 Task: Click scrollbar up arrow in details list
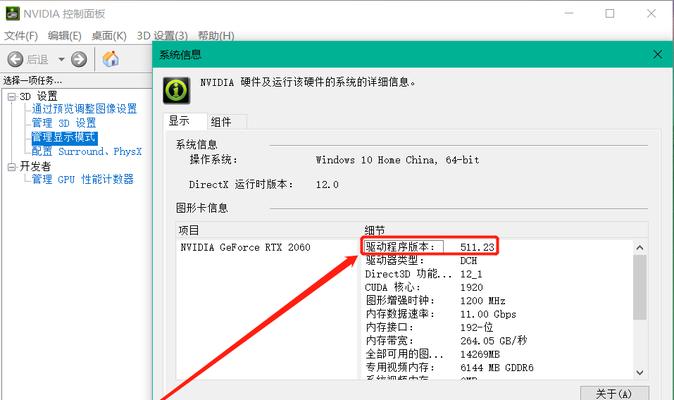tap(640, 247)
